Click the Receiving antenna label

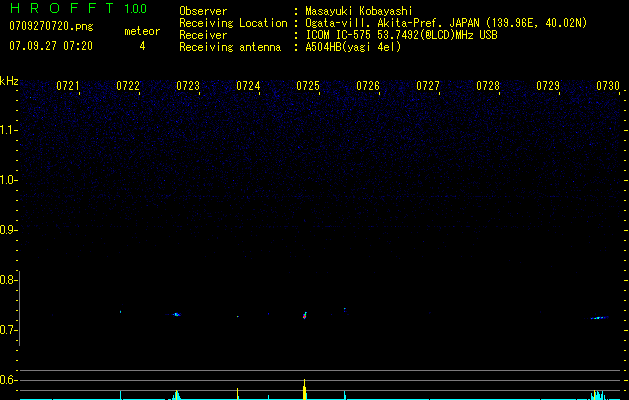230,47
